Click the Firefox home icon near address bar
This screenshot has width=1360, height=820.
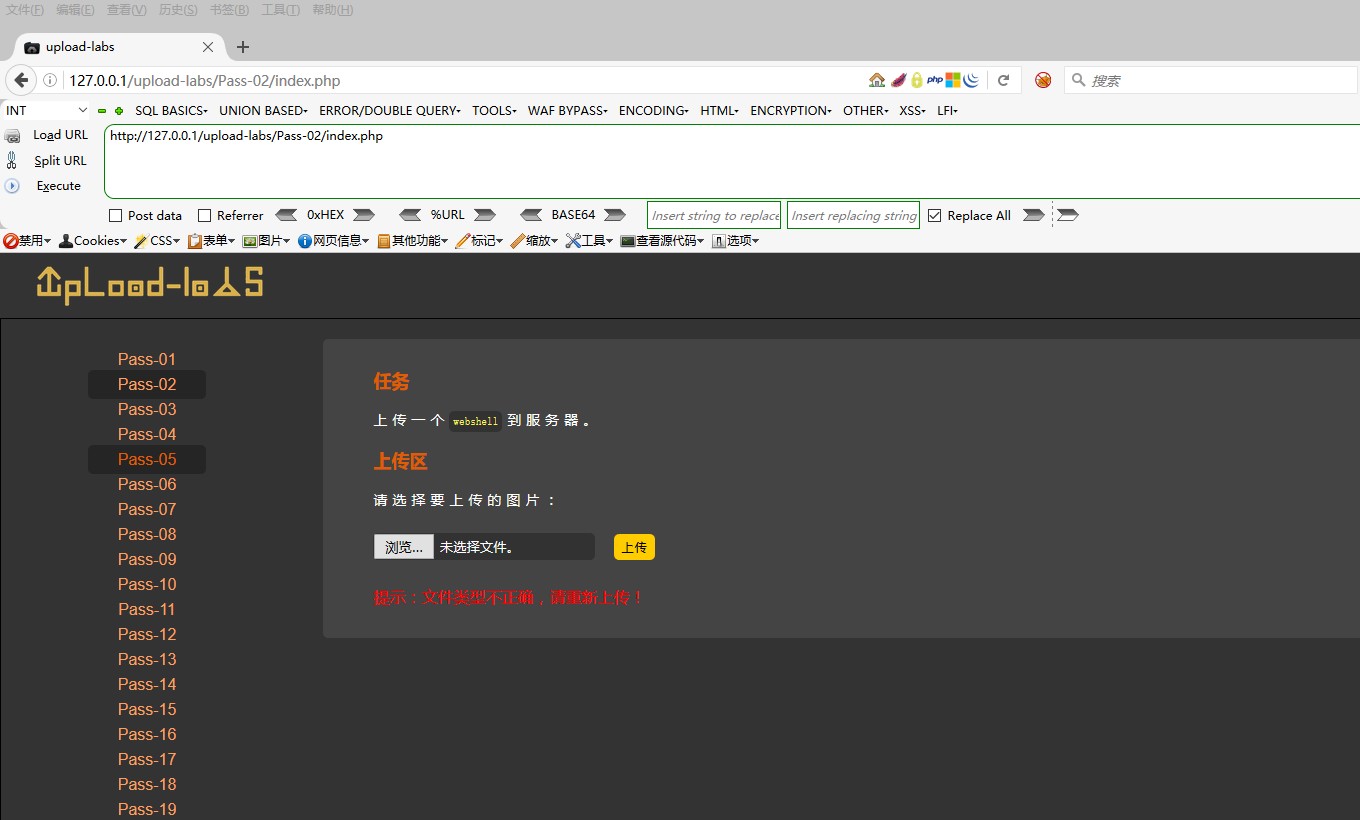coord(874,80)
